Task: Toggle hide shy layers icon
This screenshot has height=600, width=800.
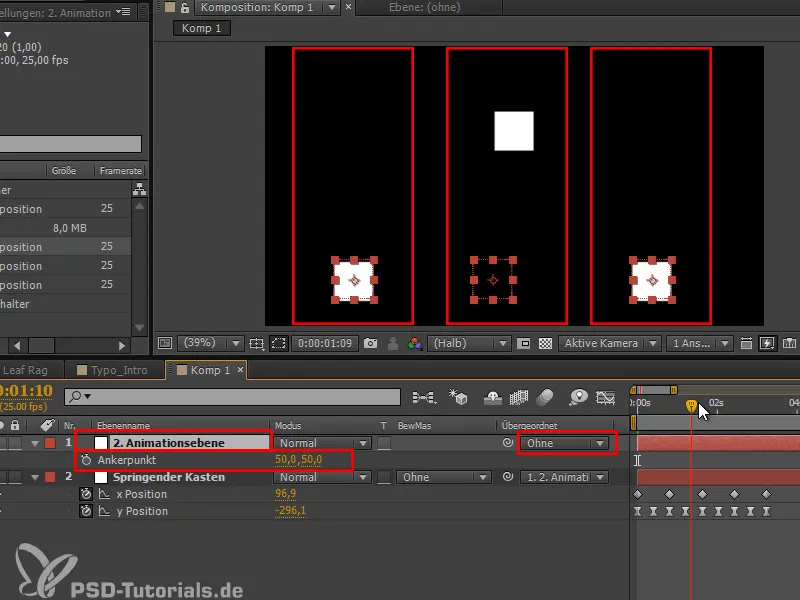Action: (x=492, y=397)
